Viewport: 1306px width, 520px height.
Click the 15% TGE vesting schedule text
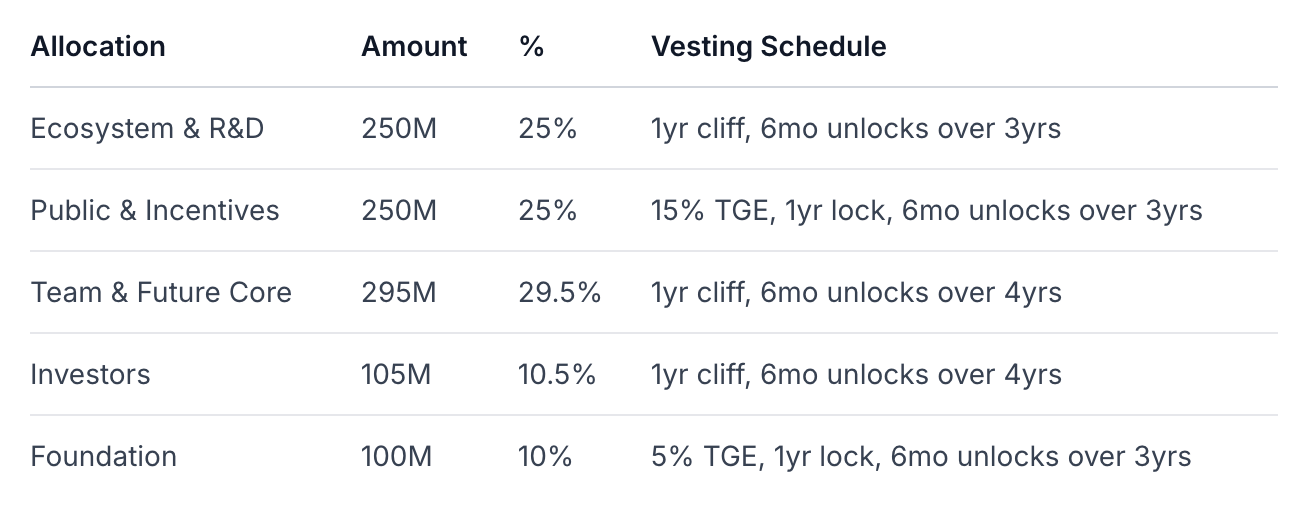(x=926, y=211)
